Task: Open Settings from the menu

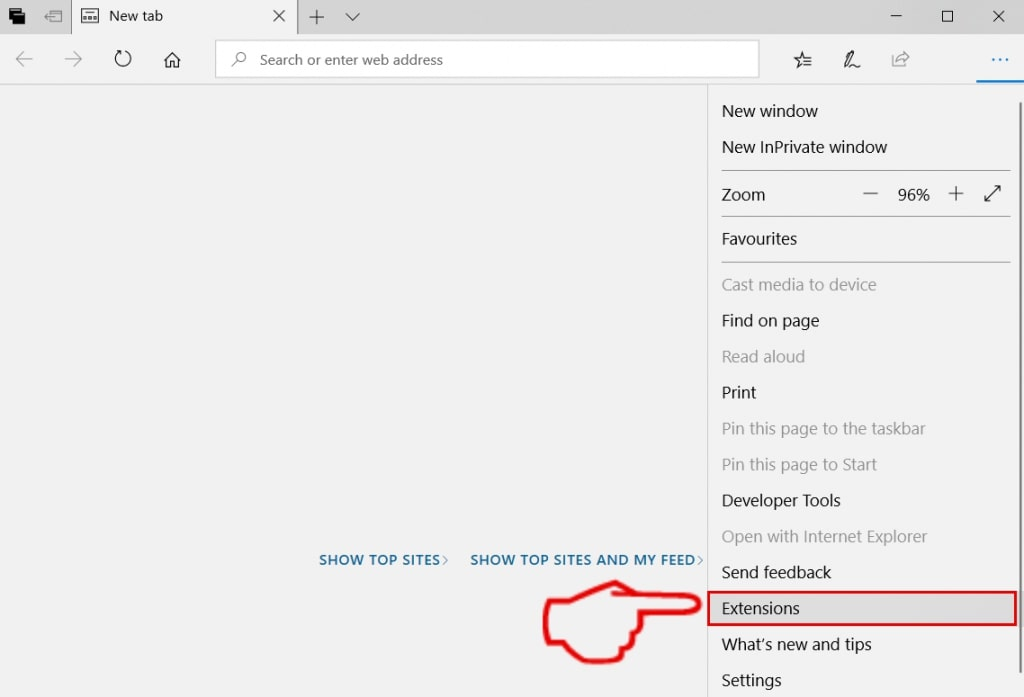Action: pyautogui.click(x=865, y=681)
